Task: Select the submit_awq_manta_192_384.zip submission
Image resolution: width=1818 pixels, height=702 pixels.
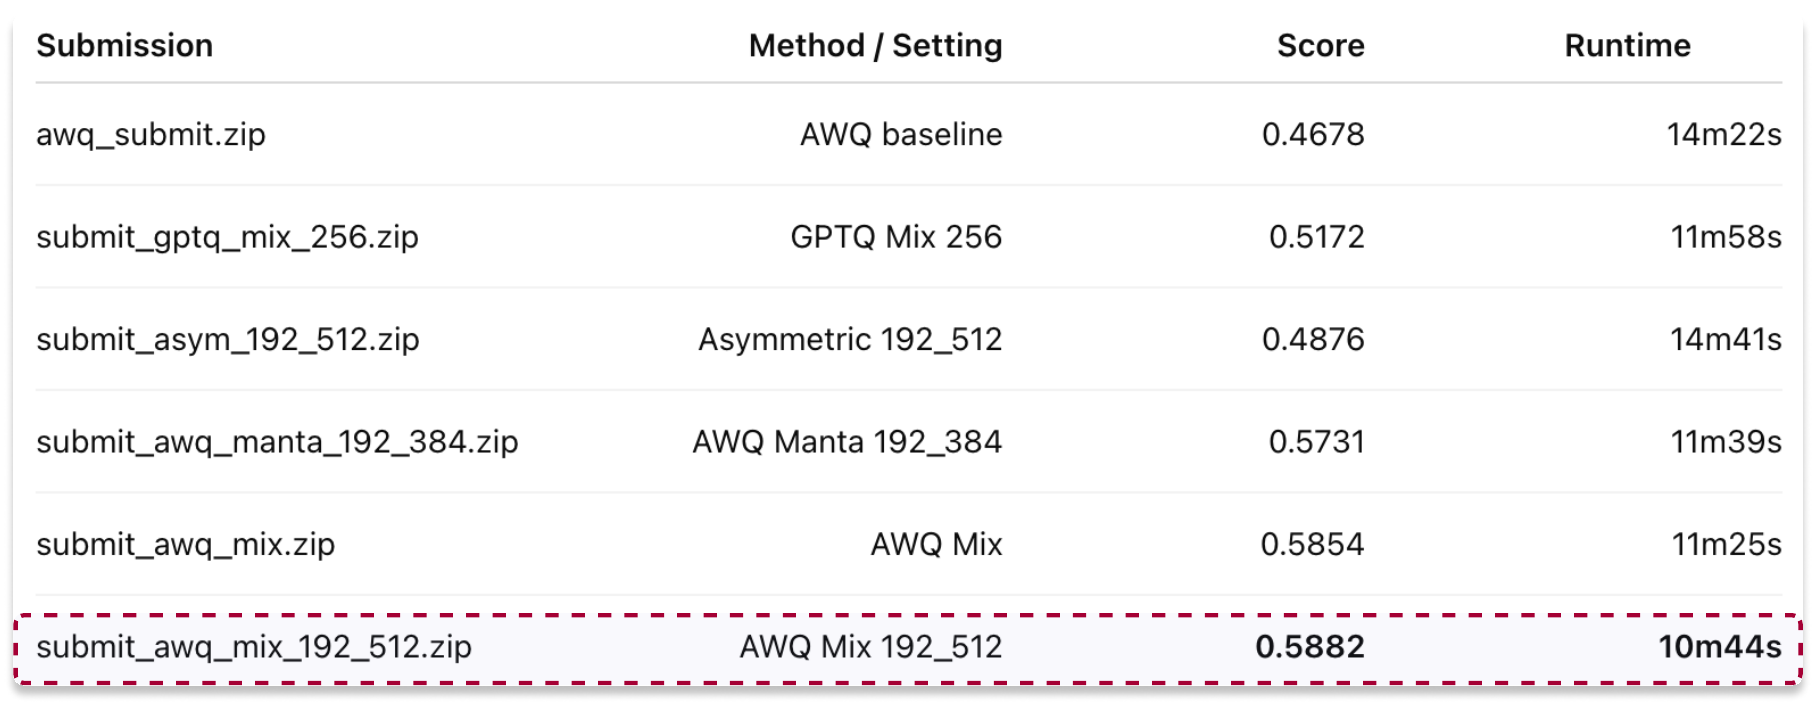Action: pyautogui.click(x=277, y=442)
